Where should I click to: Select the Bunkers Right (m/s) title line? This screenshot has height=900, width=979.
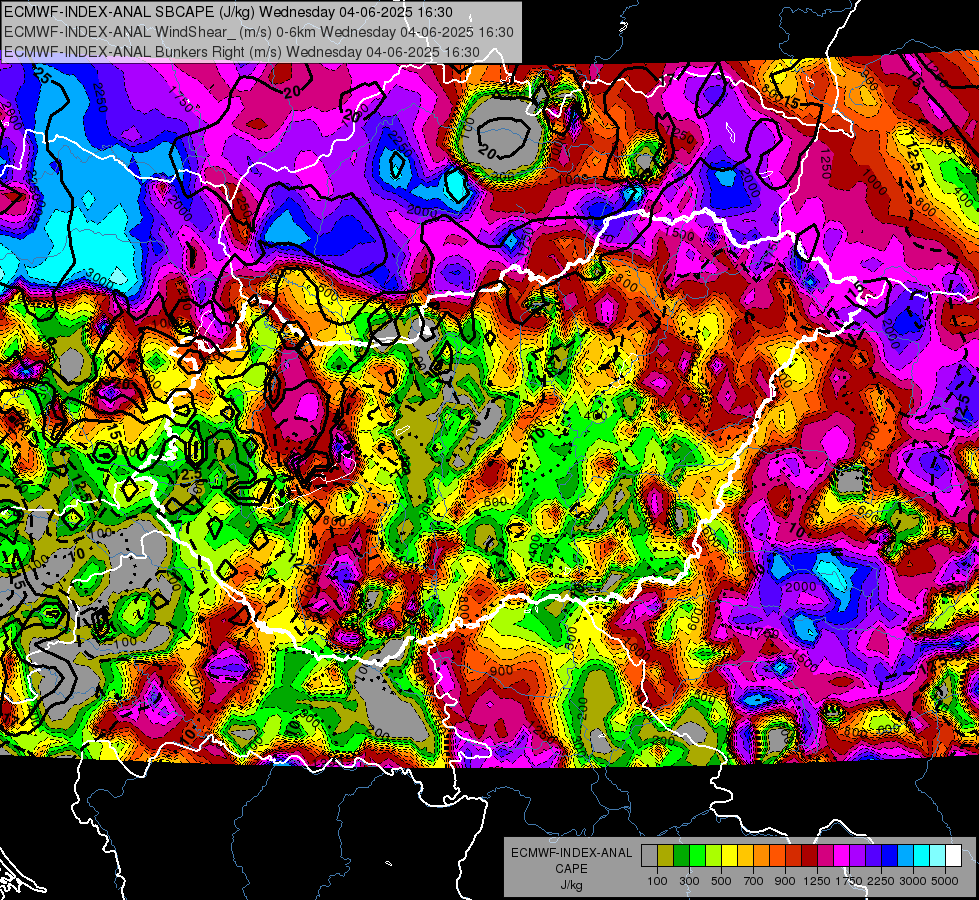(242, 52)
